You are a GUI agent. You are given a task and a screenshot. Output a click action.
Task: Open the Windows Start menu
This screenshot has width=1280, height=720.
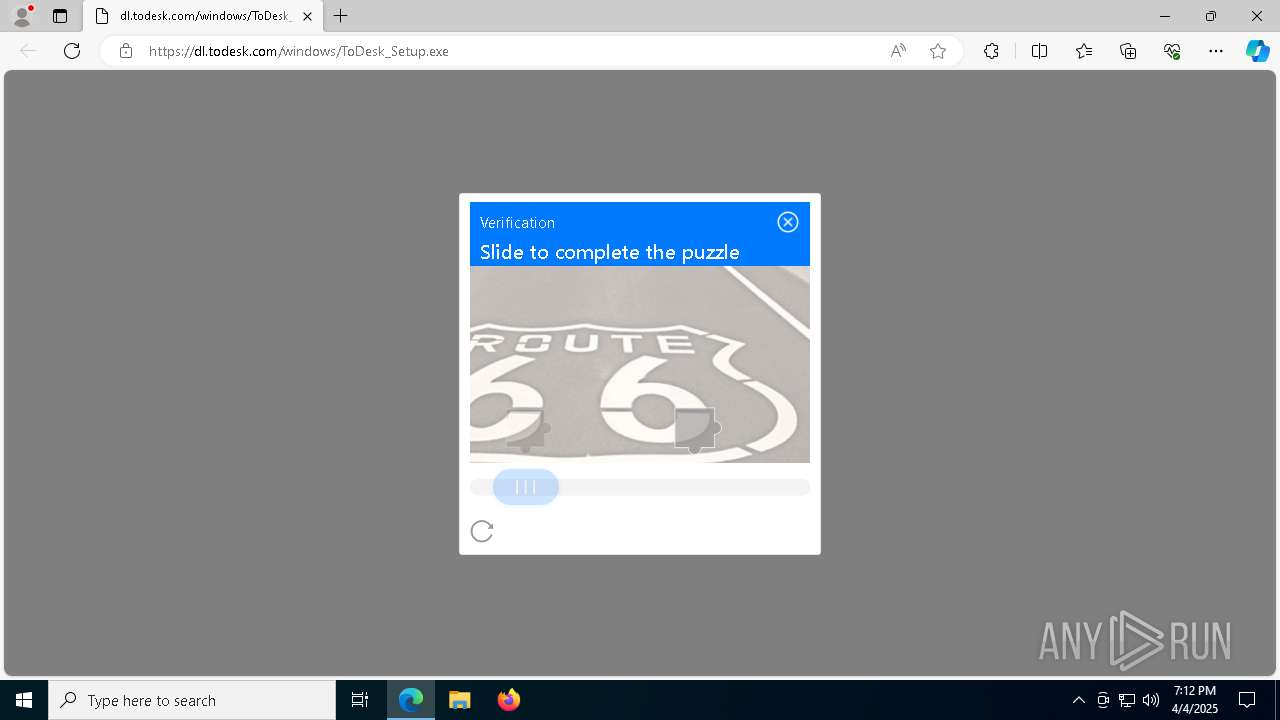click(24, 700)
